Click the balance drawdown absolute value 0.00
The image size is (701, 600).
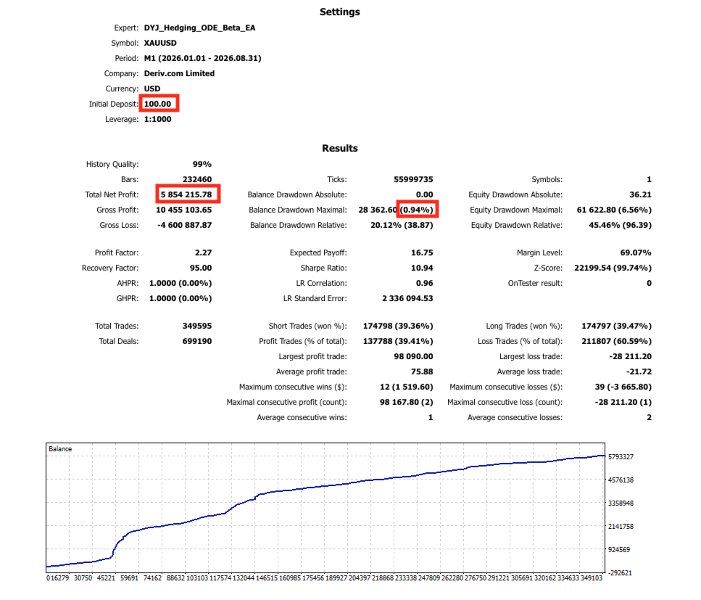pyautogui.click(x=424, y=194)
